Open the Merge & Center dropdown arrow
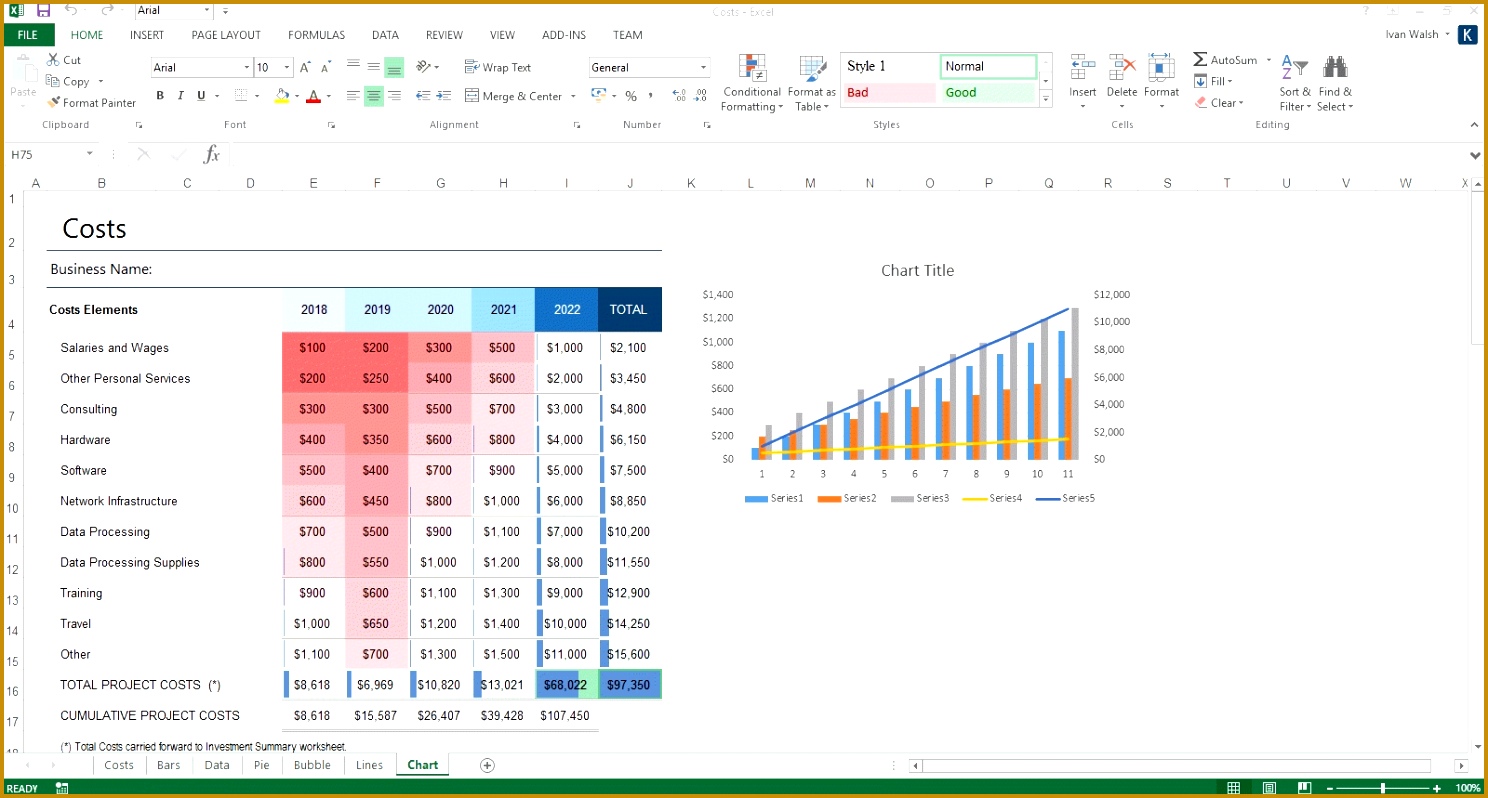Image resolution: width=1488 pixels, height=798 pixels. click(x=573, y=96)
